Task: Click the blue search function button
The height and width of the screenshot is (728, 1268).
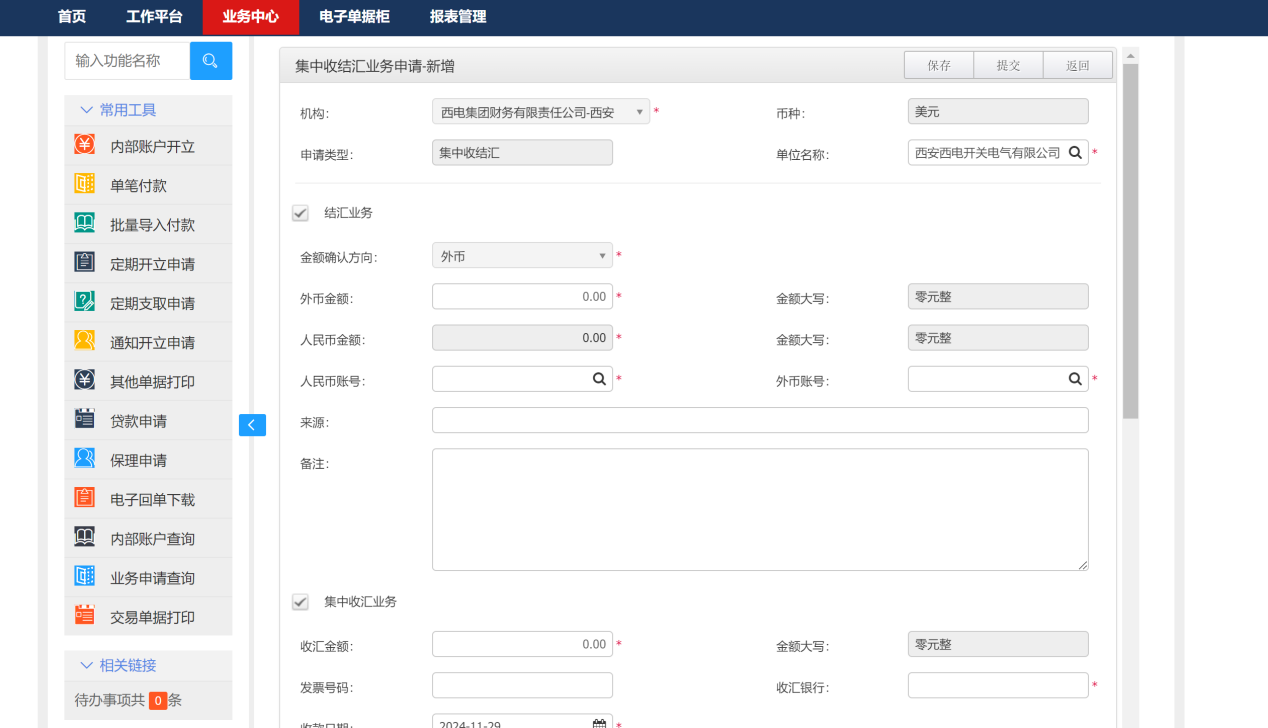Action: coord(210,61)
